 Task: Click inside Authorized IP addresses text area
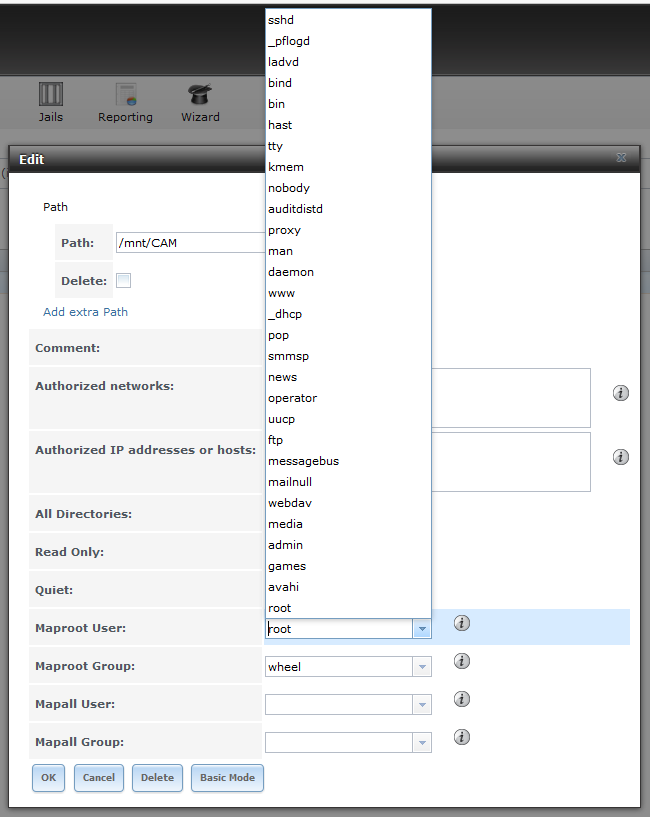tap(511, 462)
